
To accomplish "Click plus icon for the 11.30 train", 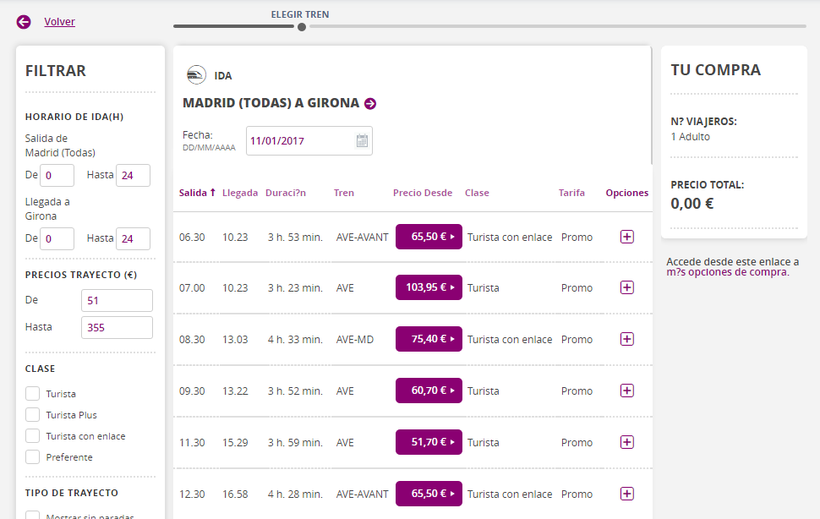I will tap(627, 442).
